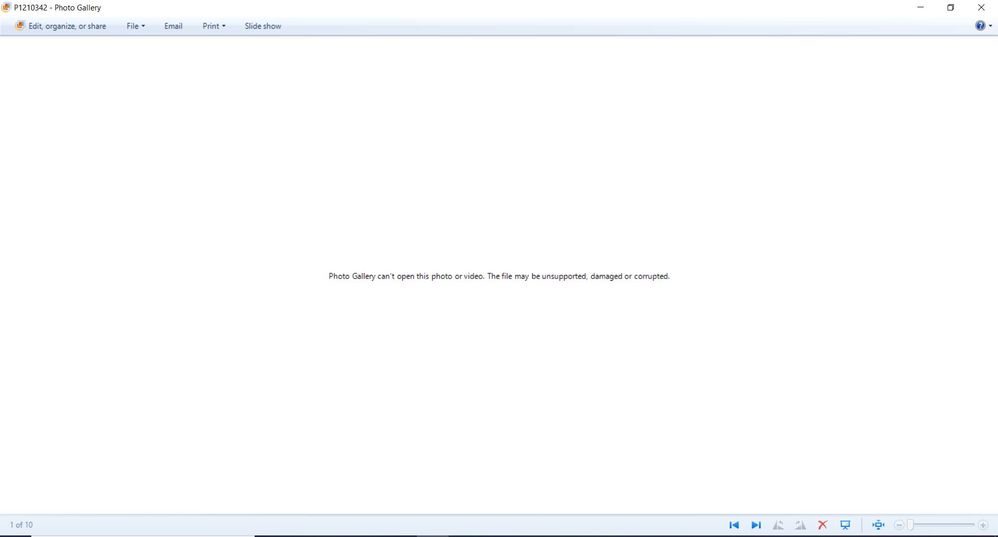Open the File dropdown menu
Screen dimensions: 998x537
(x=136, y=26)
